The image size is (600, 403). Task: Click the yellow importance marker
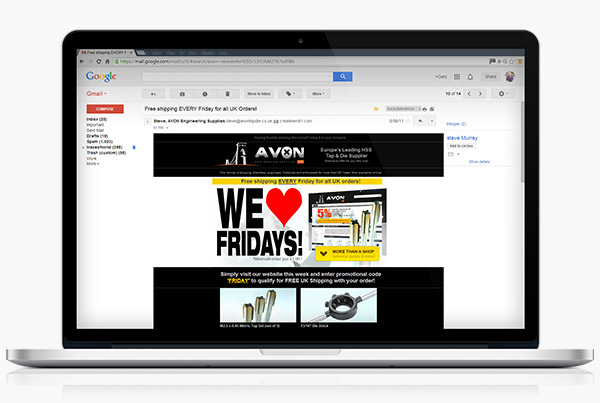(x=376, y=109)
